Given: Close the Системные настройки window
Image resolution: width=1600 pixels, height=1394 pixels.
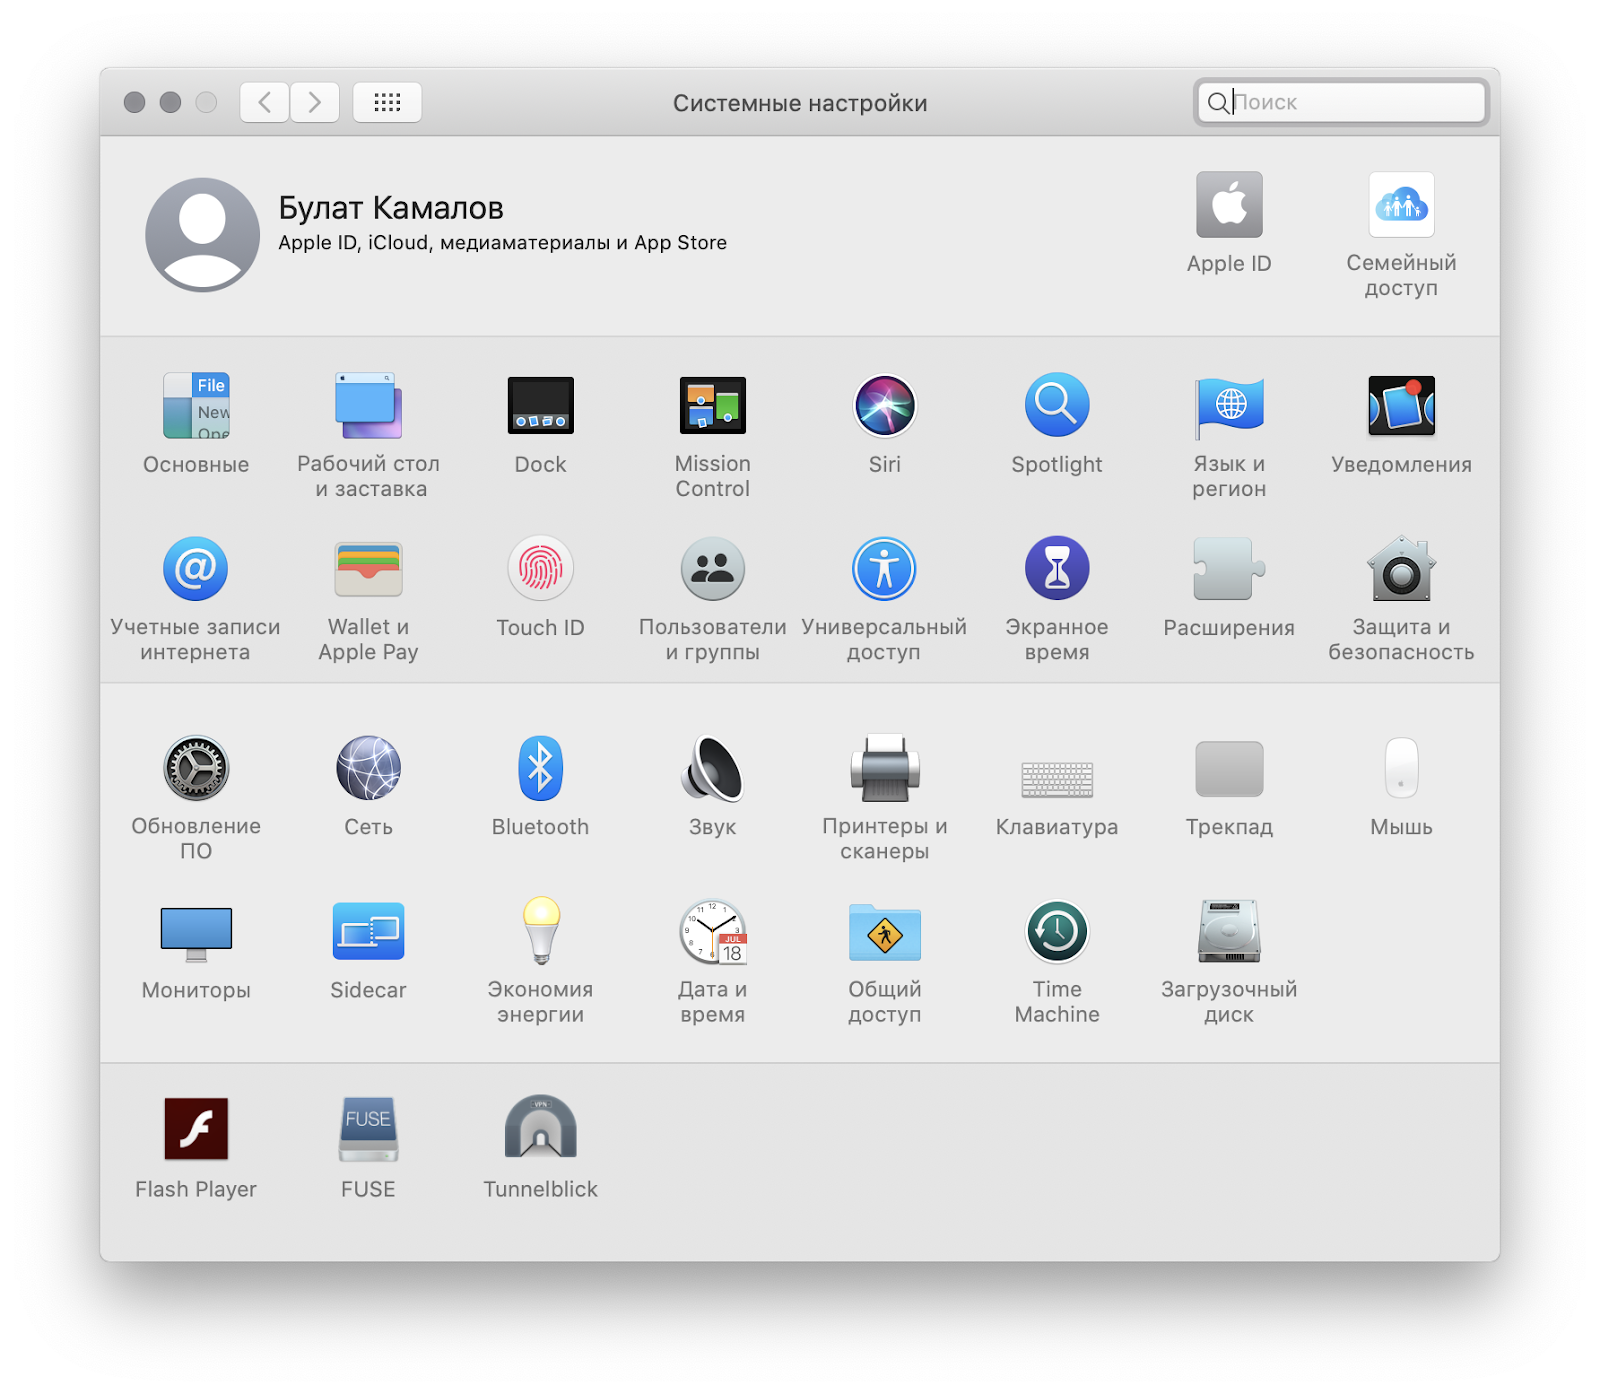Looking at the screenshot, I should pyautogui.click(x=135, y=102).
